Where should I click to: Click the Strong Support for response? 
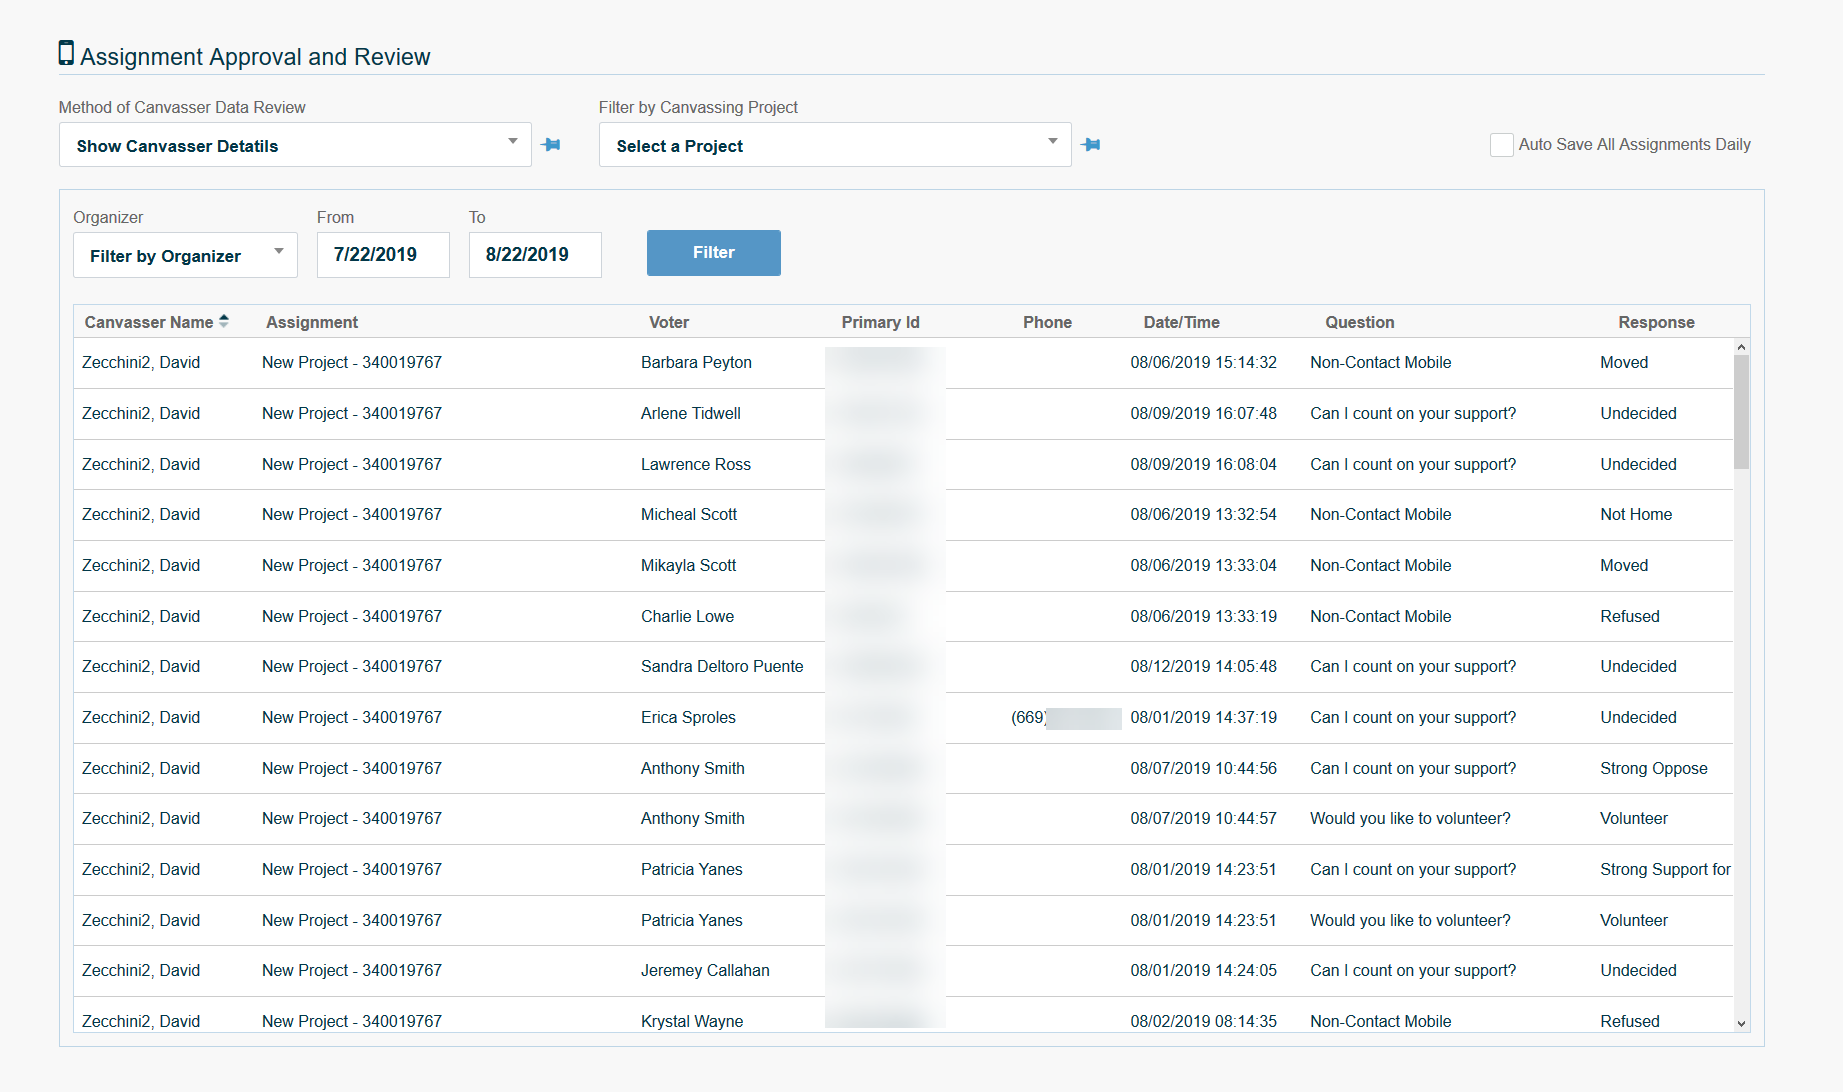coord(1665,869)
